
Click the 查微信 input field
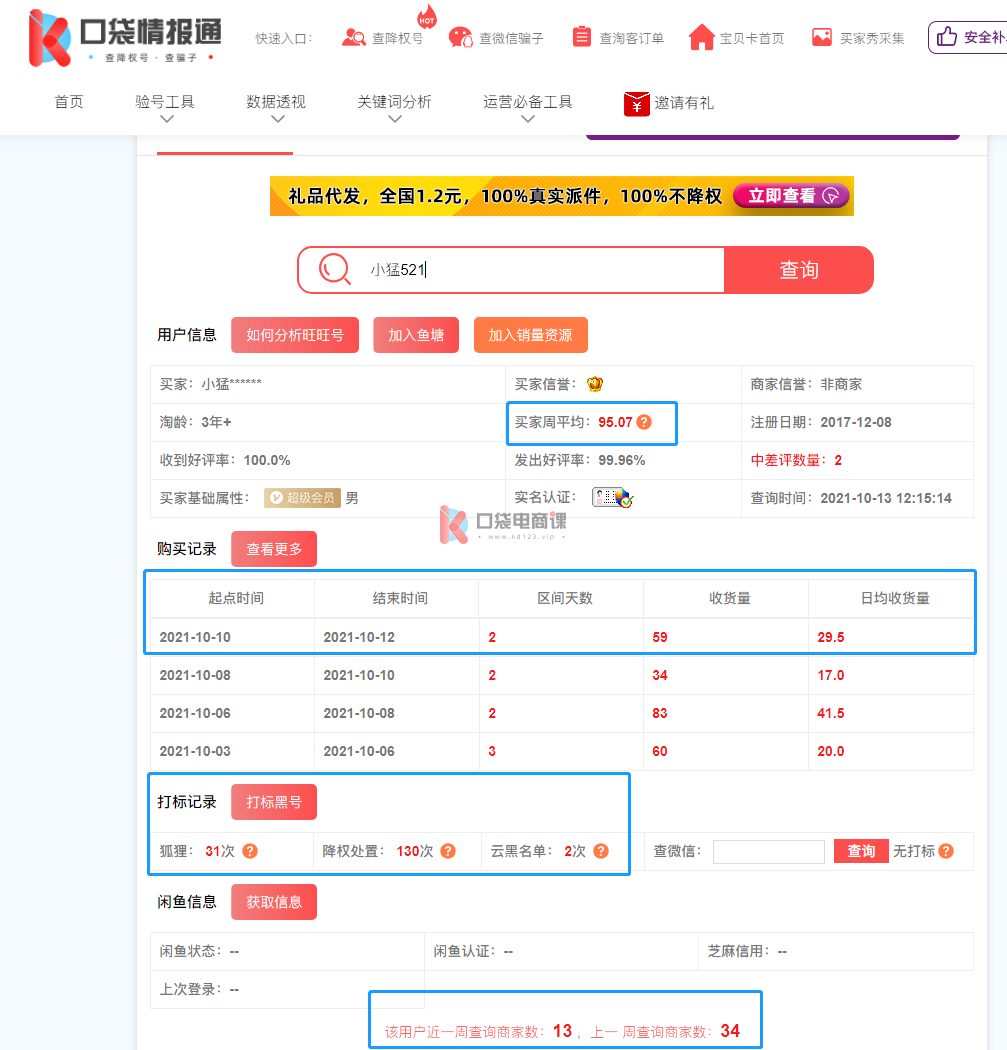(768, 851)
